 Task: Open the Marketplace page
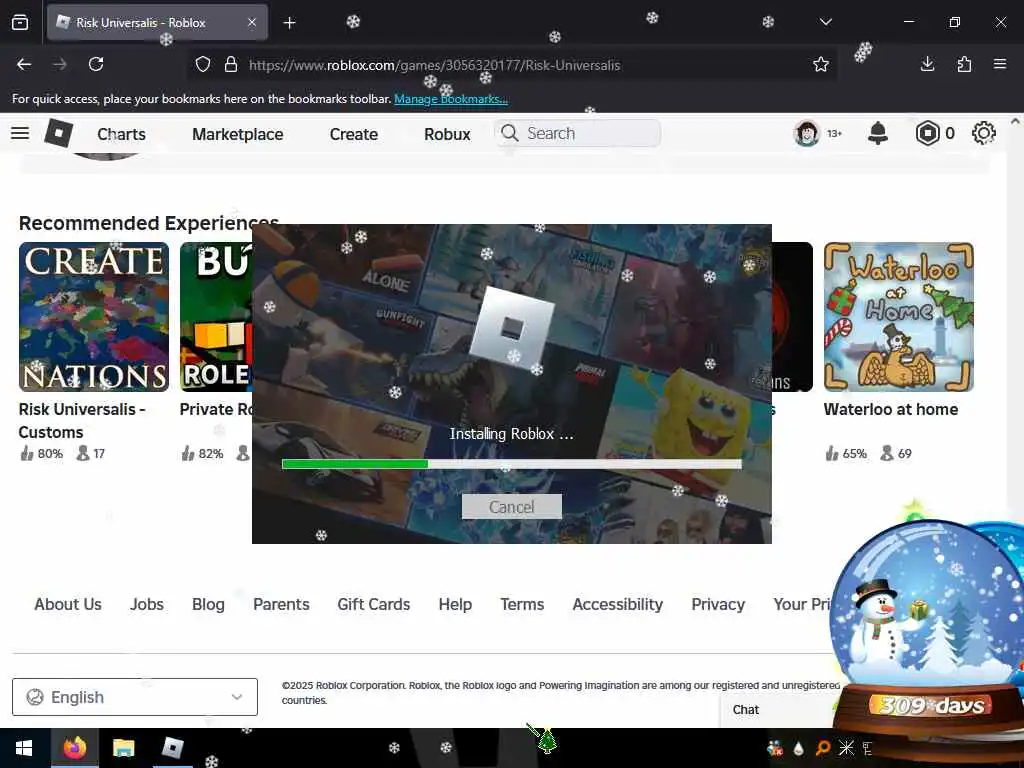[238, 134]
